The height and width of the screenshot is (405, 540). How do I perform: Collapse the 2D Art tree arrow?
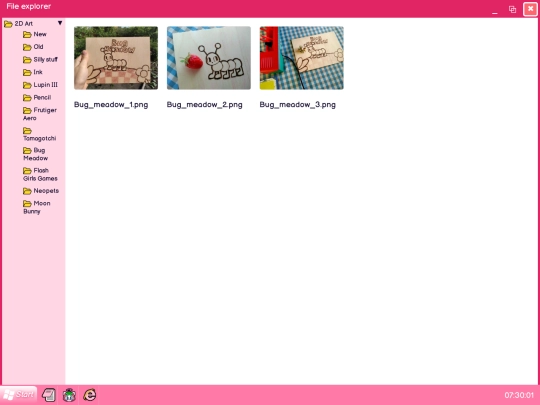[60, 23]
